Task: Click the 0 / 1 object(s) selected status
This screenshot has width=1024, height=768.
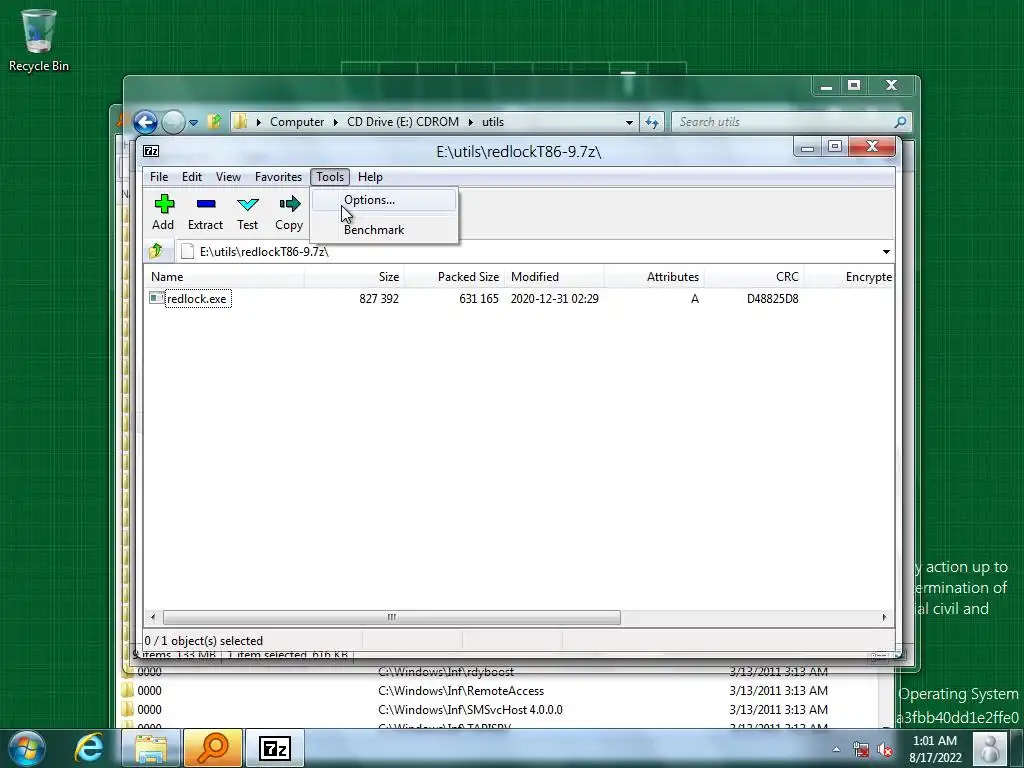Action: pos(204,641)
